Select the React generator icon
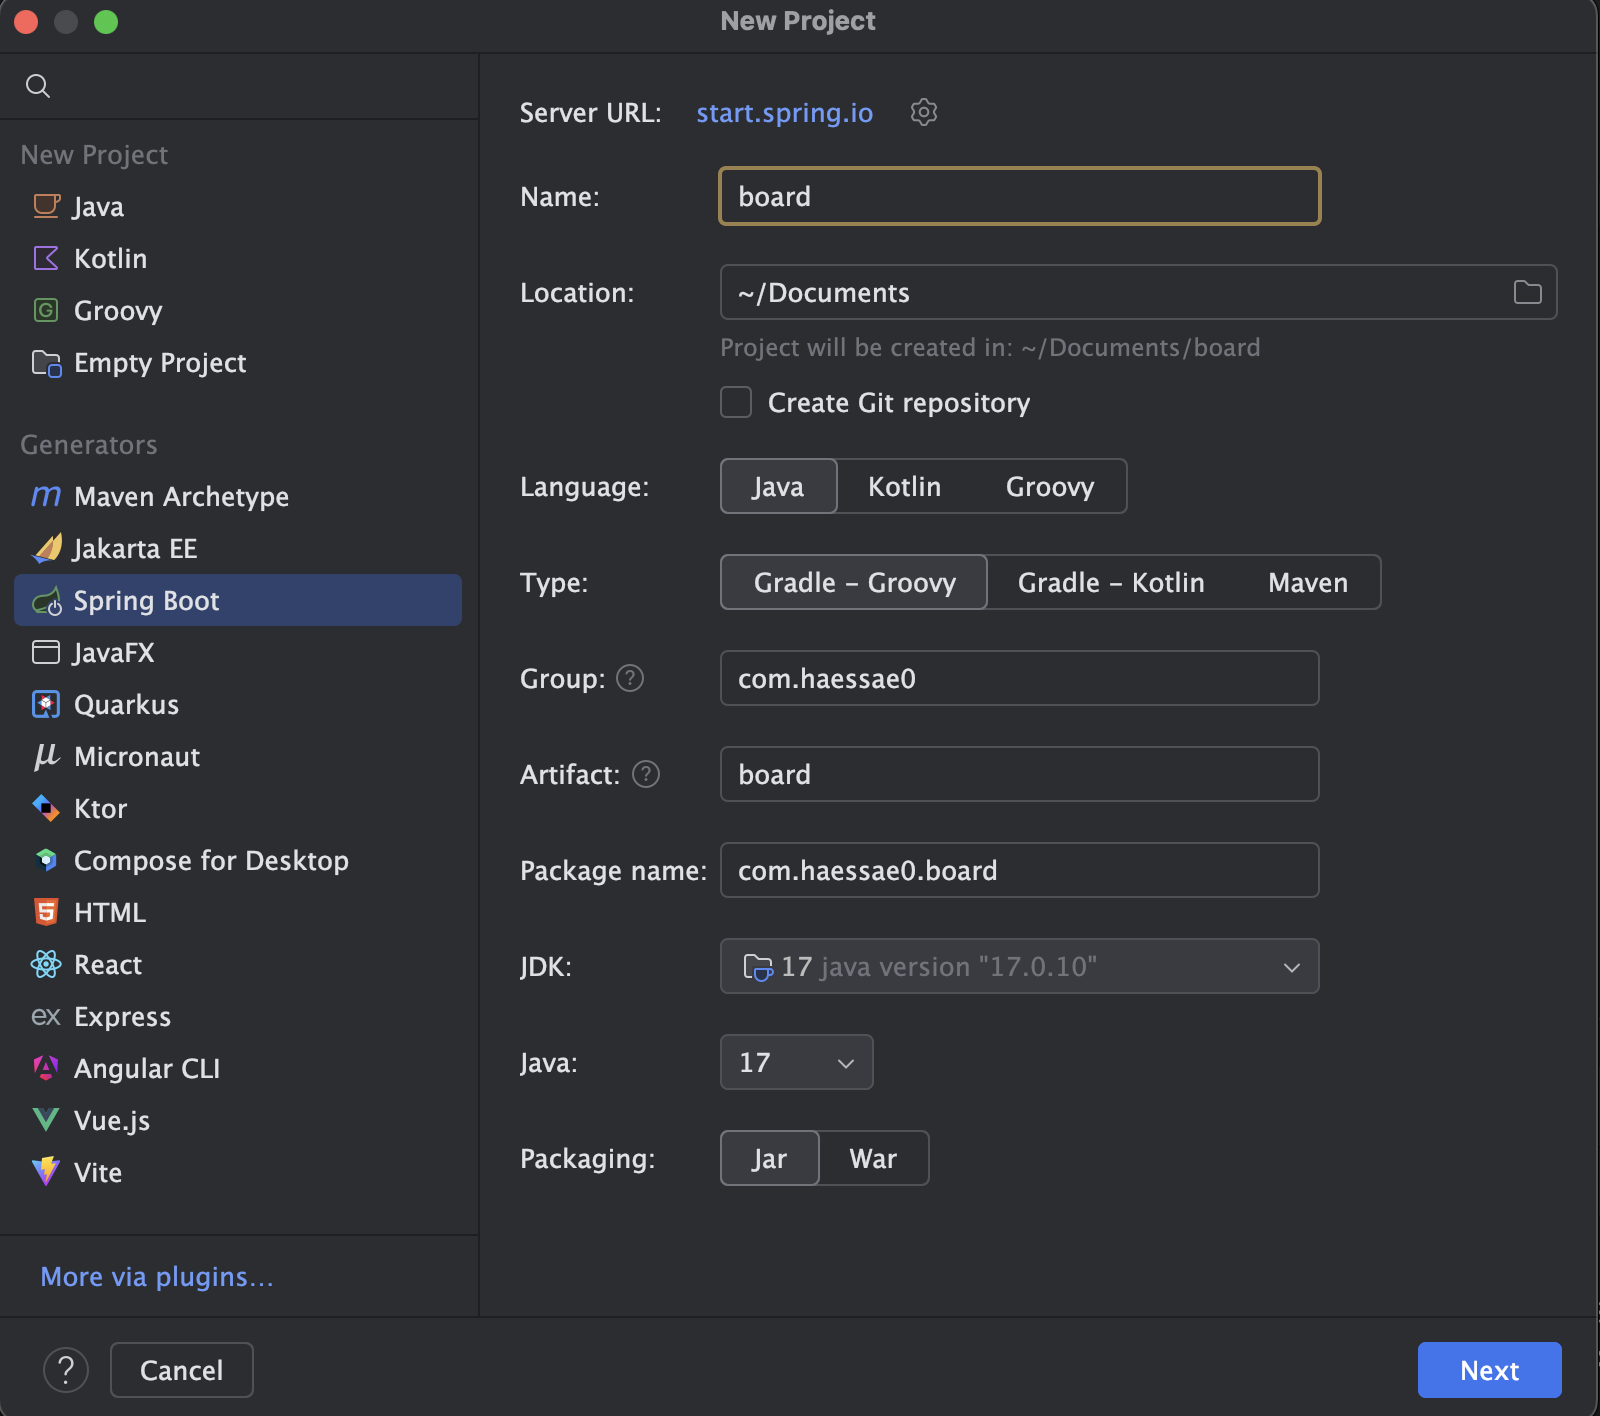This screenshot has width=1600, height=1416. point(46,964)
